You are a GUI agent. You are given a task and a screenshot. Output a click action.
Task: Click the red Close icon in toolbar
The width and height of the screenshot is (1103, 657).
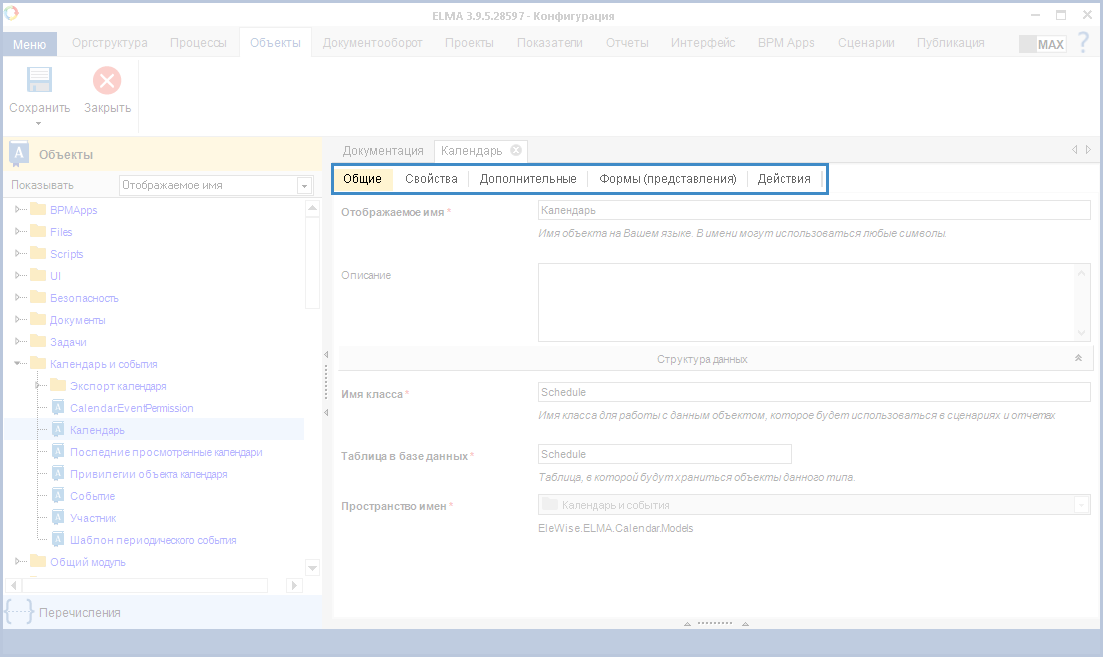point(107,81)
